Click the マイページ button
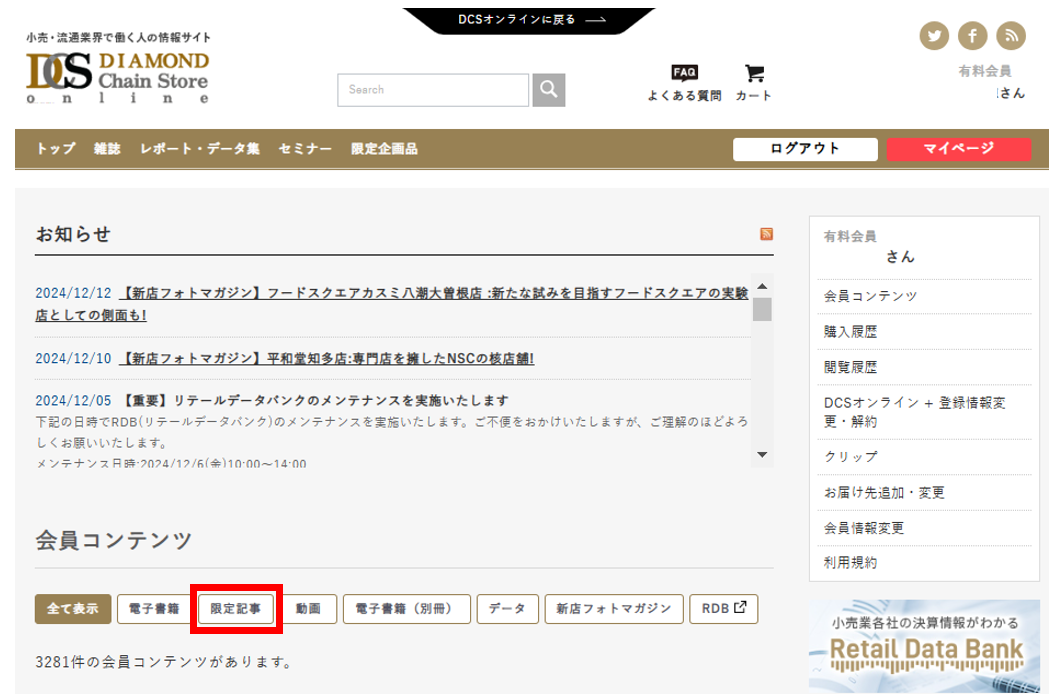The width and height of the screenshot is (1056, 697). click(958, 149)
